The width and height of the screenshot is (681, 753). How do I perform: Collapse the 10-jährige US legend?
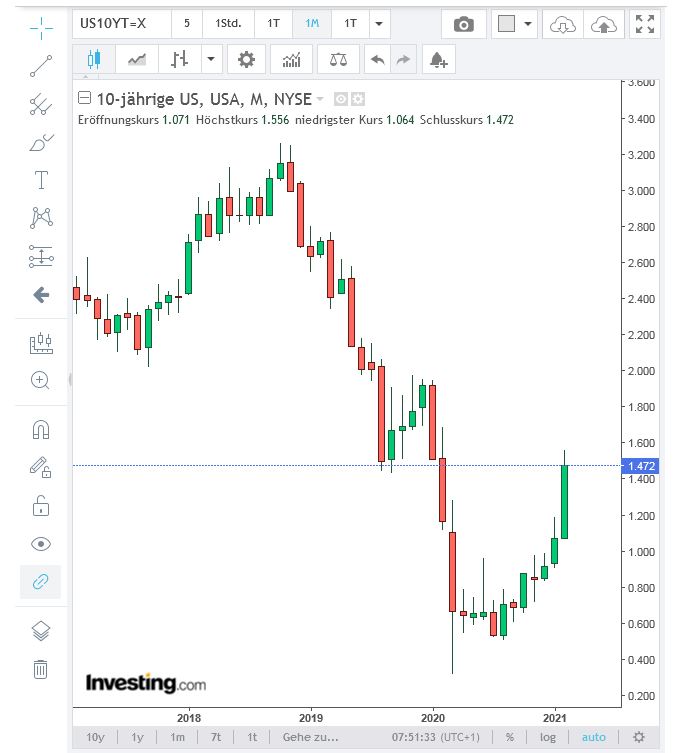tap(84, 98)
